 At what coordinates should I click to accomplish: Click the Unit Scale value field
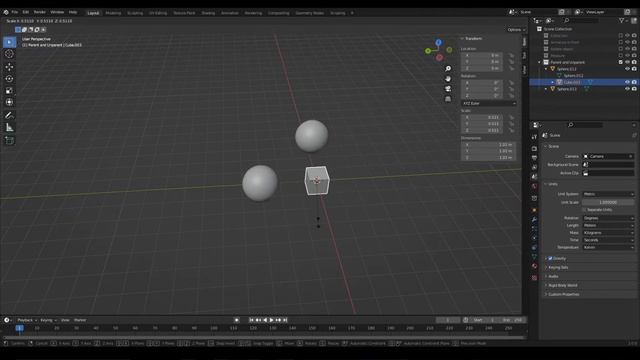coord(608,202)
